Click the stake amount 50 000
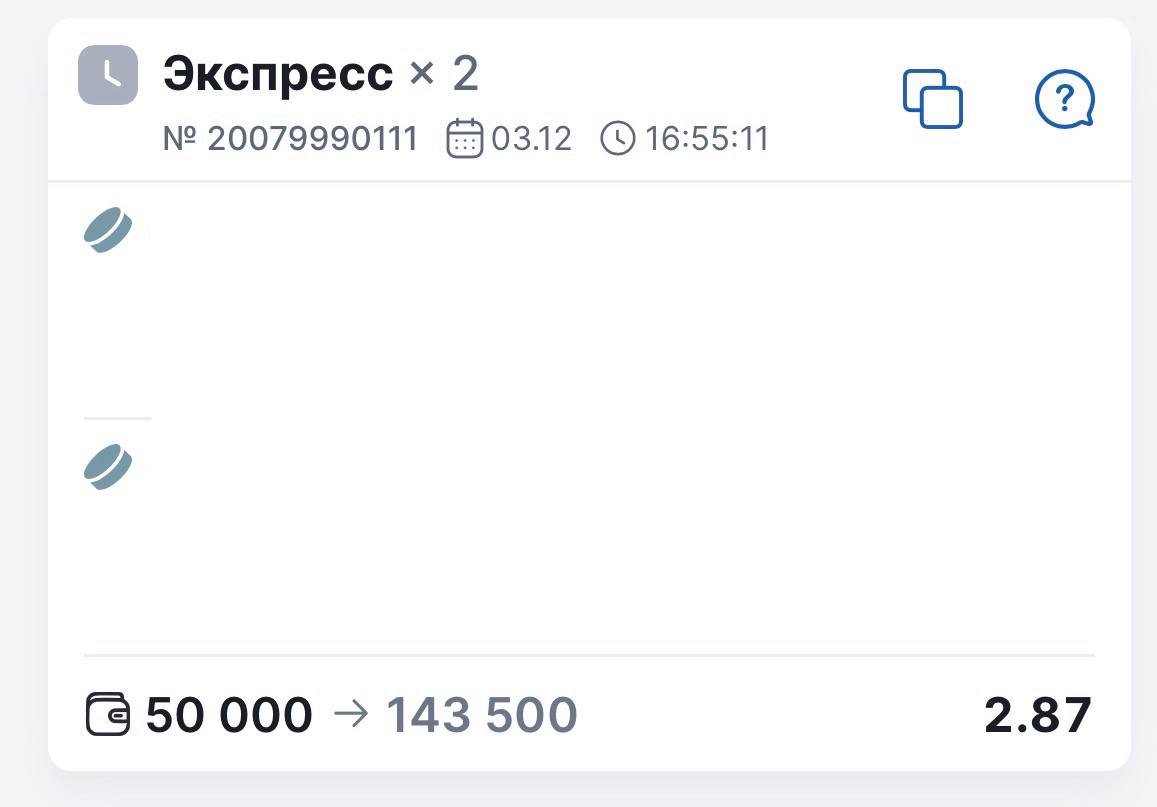 (x=229, y=715)
